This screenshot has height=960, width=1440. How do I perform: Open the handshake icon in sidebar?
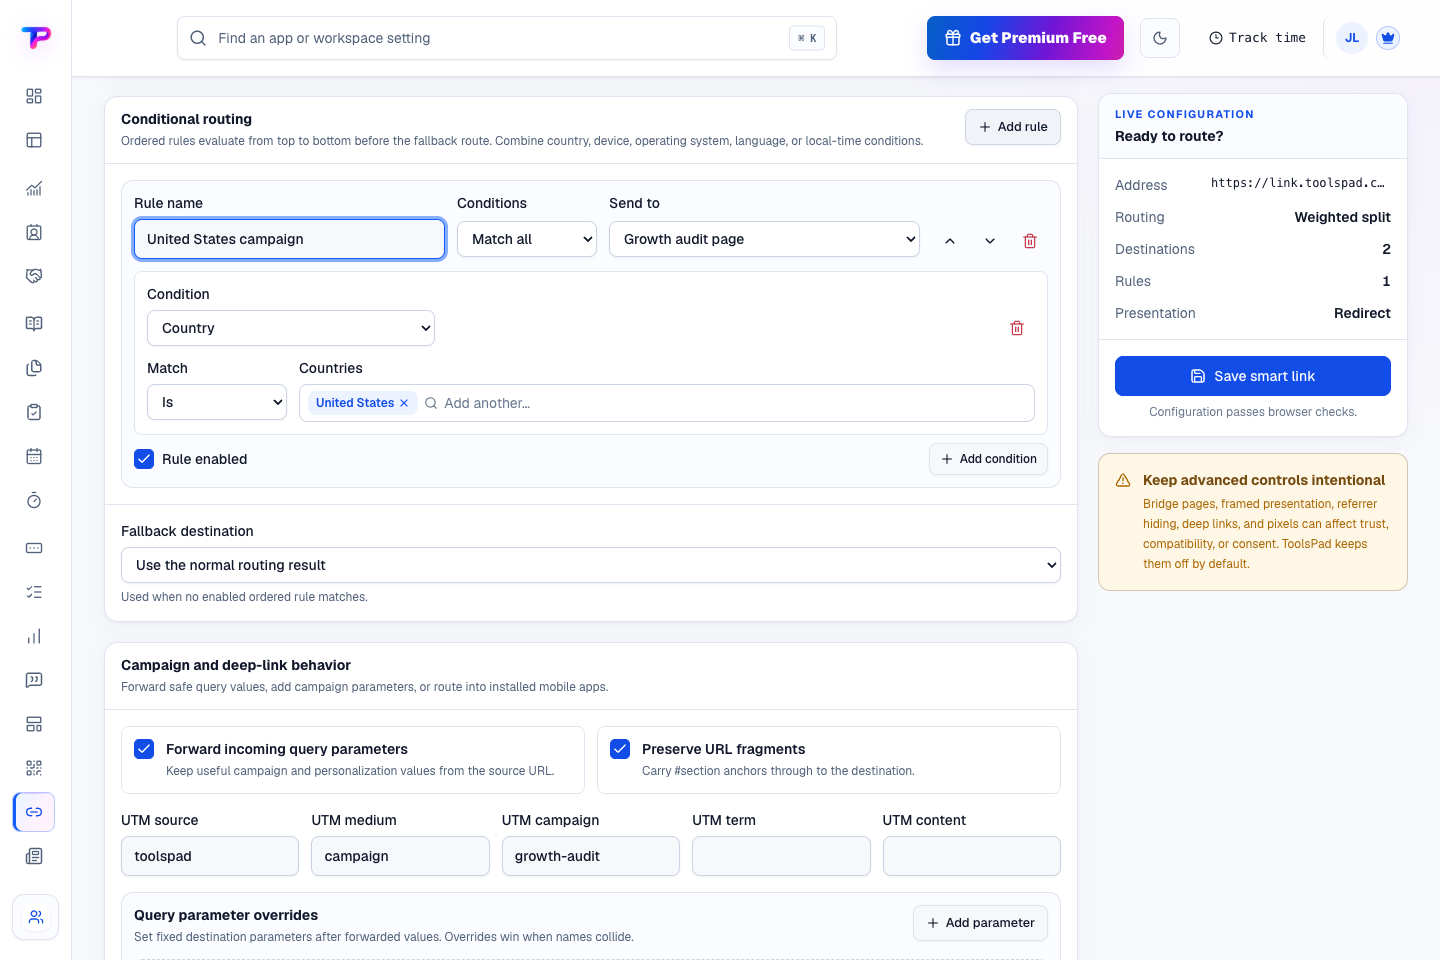pyautogui.click(x=34, y=276)
